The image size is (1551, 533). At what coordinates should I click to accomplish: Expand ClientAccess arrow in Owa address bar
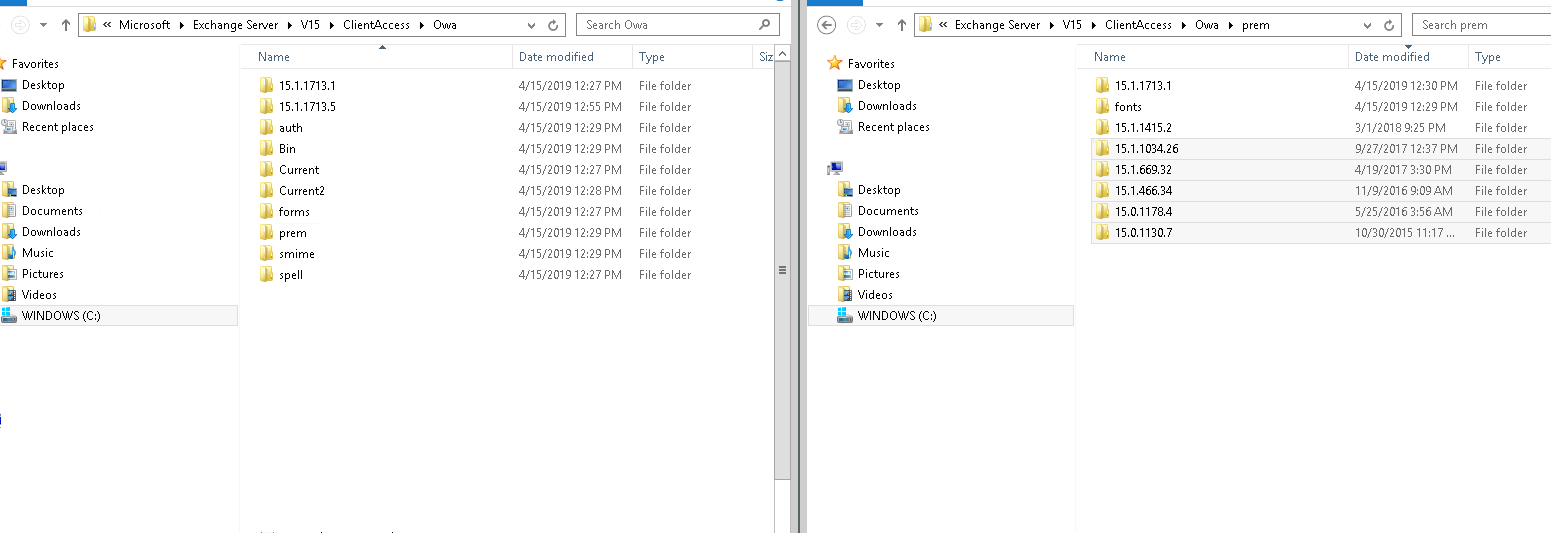(421, 25)
